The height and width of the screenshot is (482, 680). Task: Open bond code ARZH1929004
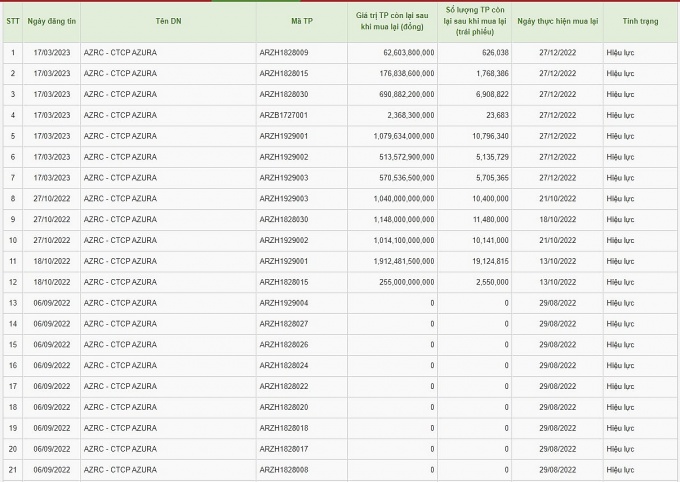click(284, 303)
